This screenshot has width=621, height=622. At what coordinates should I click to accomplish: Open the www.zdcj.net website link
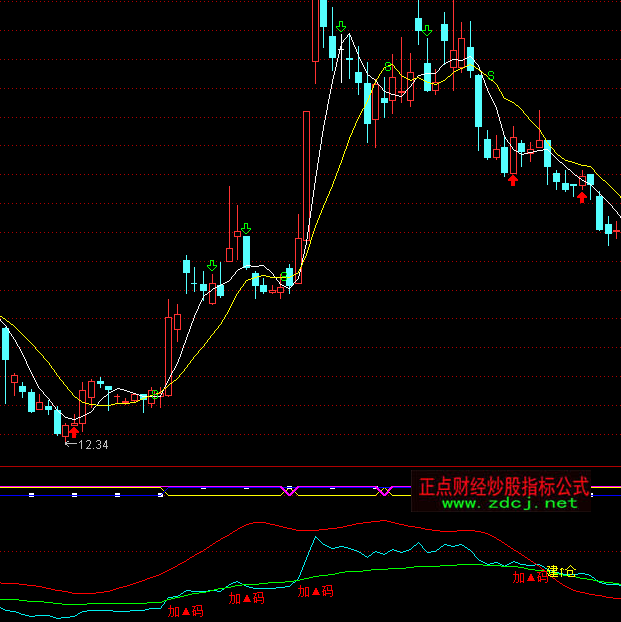510,503
